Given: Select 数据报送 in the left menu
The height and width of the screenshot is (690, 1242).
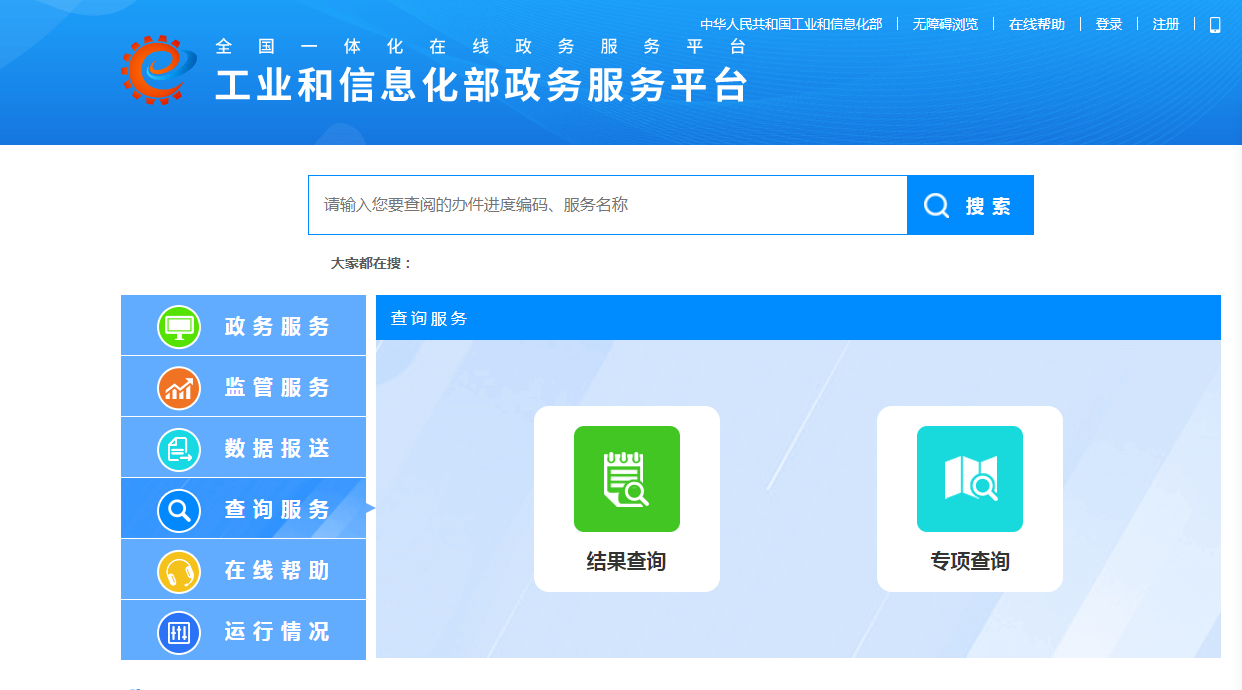Looking at the screenshot, I should pos(243,448).
